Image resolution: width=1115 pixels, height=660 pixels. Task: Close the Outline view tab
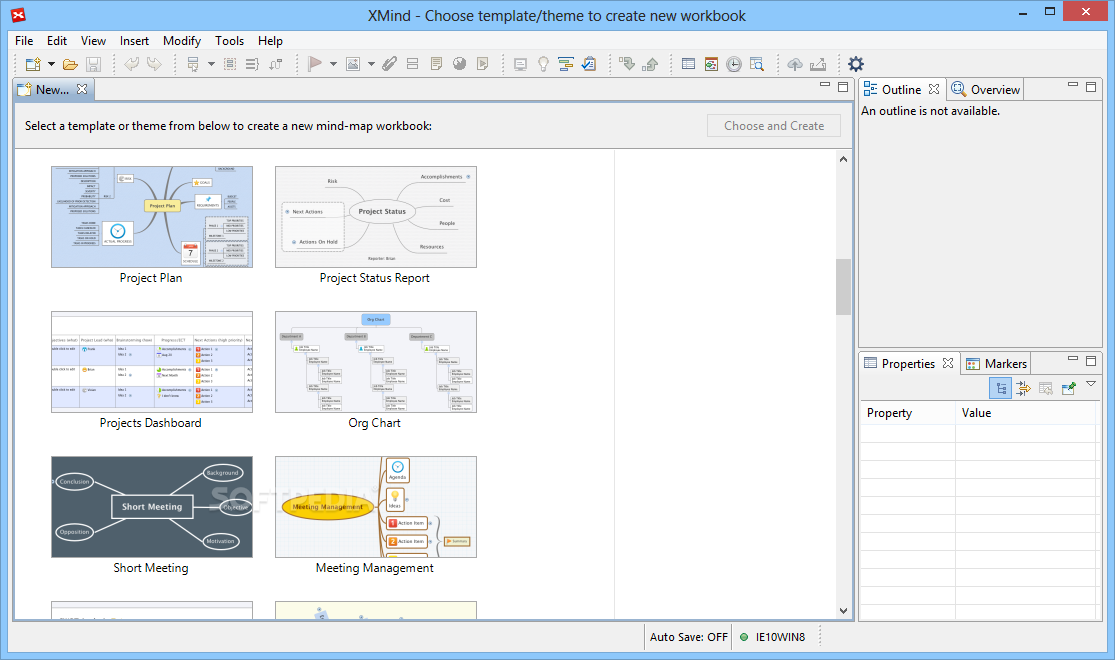pos(934,89)
